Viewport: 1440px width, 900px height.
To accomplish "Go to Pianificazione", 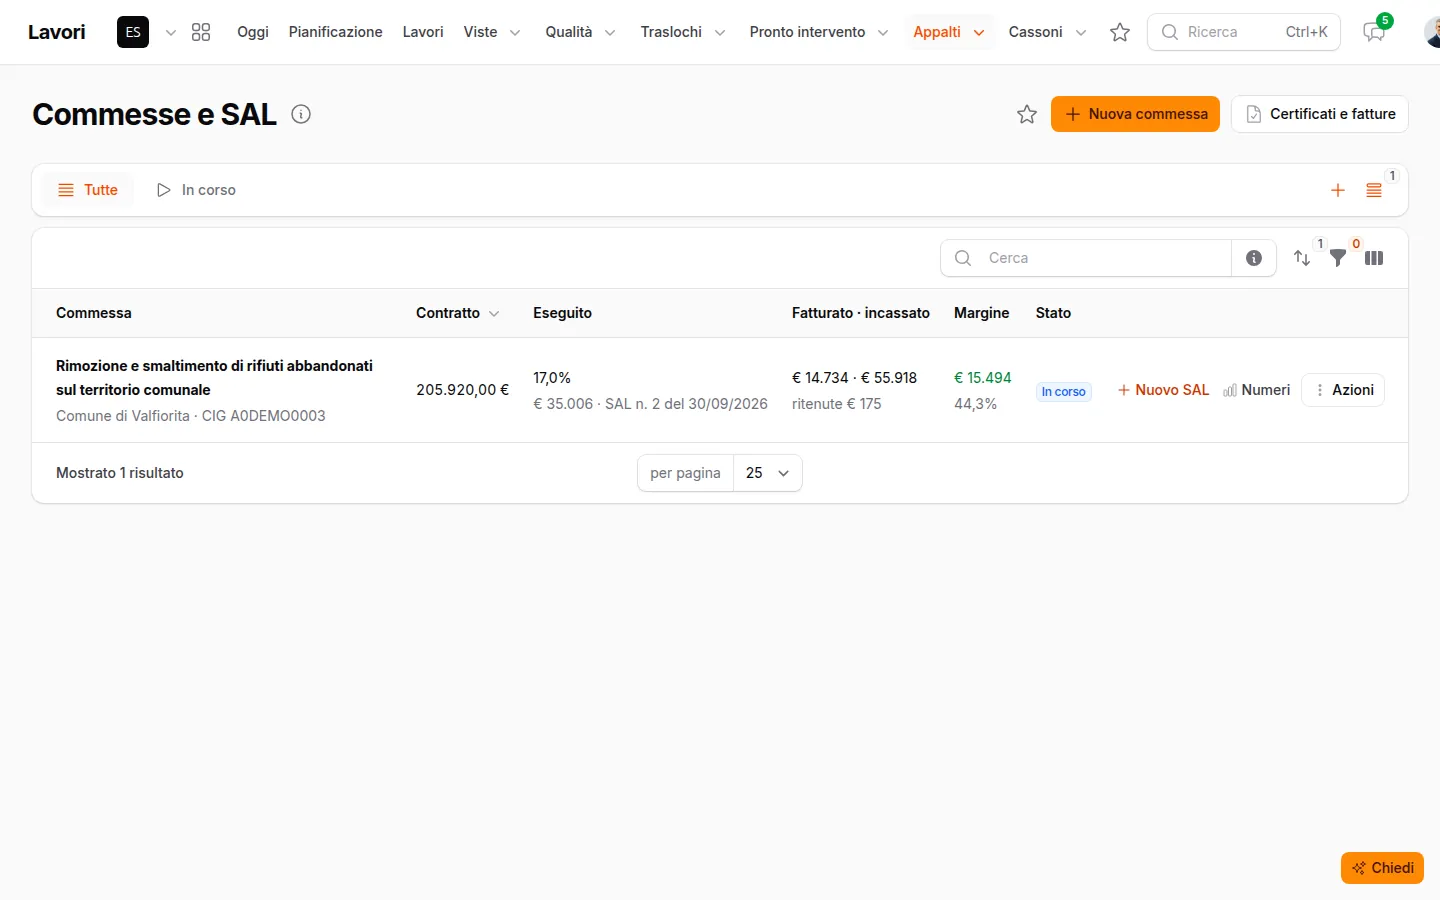I will click(336, 32).
